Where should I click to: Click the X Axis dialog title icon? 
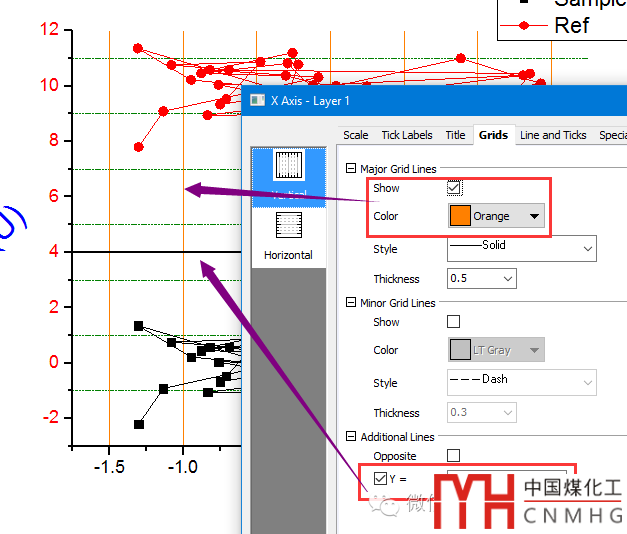pyautogui.click(x=258, y=100)
